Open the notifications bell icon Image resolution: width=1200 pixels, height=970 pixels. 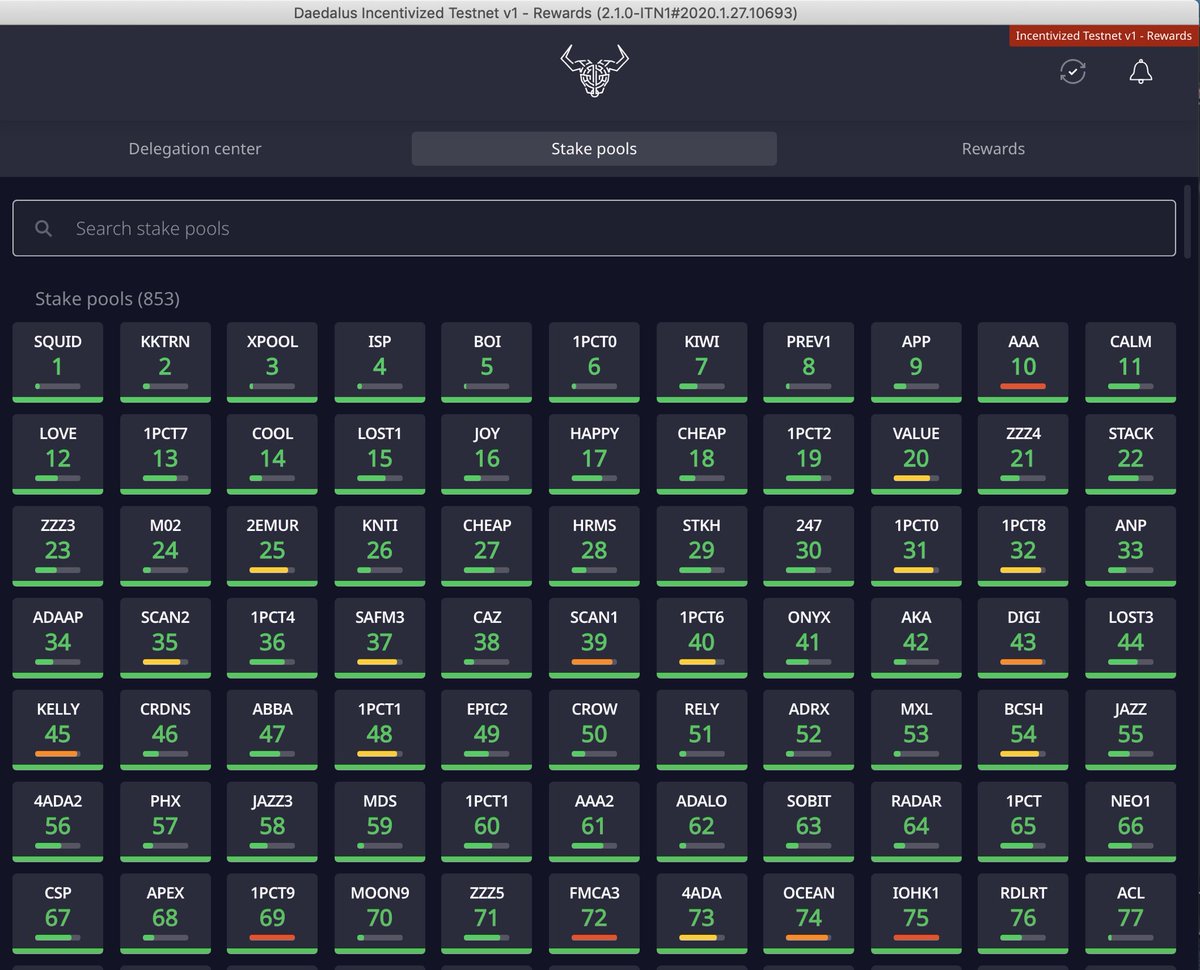tap(1141, 72)
